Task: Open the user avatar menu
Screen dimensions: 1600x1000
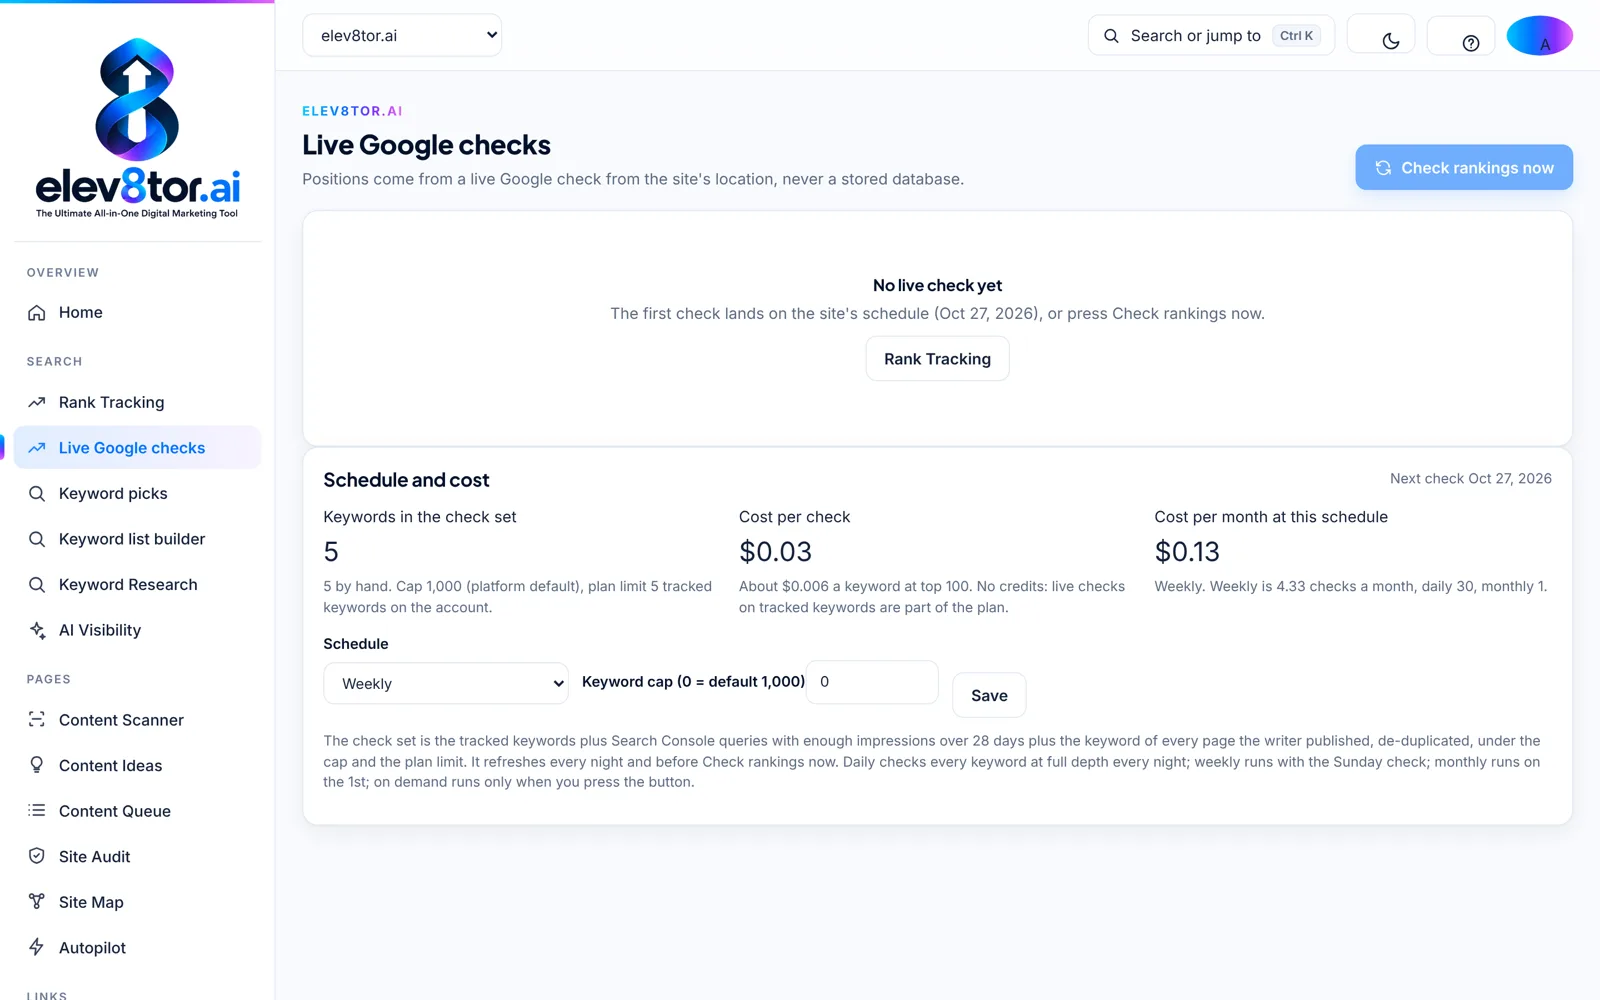Action: [1540, 35]
